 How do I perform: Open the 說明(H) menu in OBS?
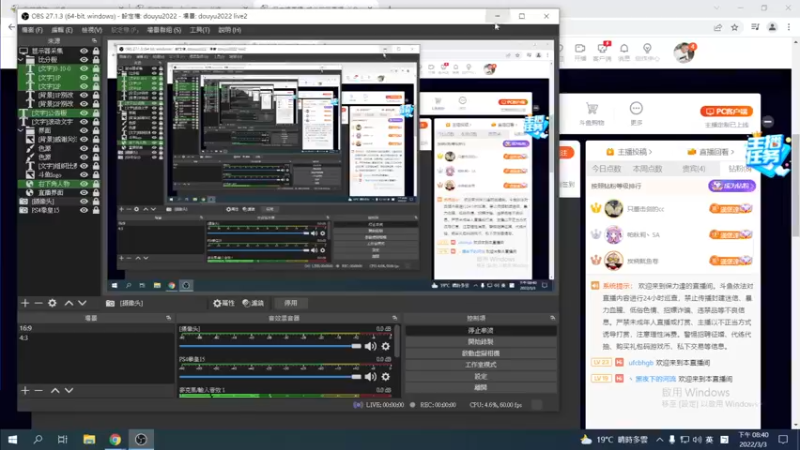tap(230, 30)
